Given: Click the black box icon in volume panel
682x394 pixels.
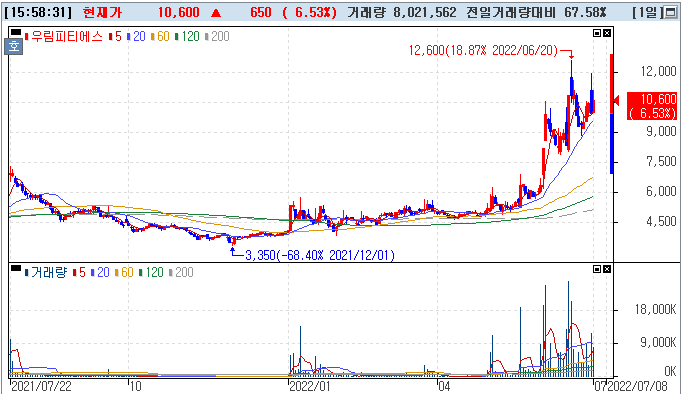Looking at the screenshot, I should pyautogui.click(x=15, y=268).
